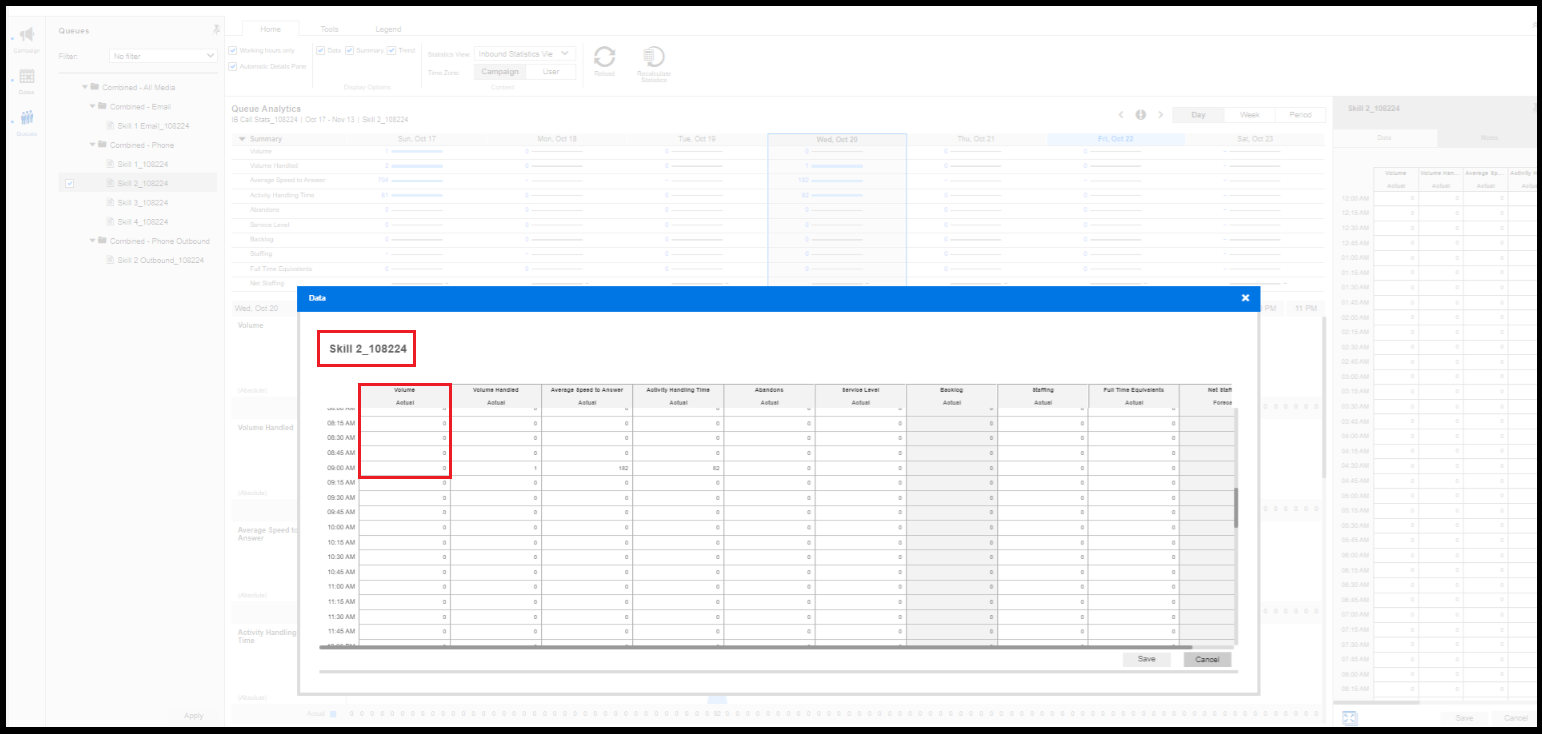Click the Recalculate Statistics icon
The height and width of the screenshot is (734, 1542).
pyautogui.click(x=654, y=56)
